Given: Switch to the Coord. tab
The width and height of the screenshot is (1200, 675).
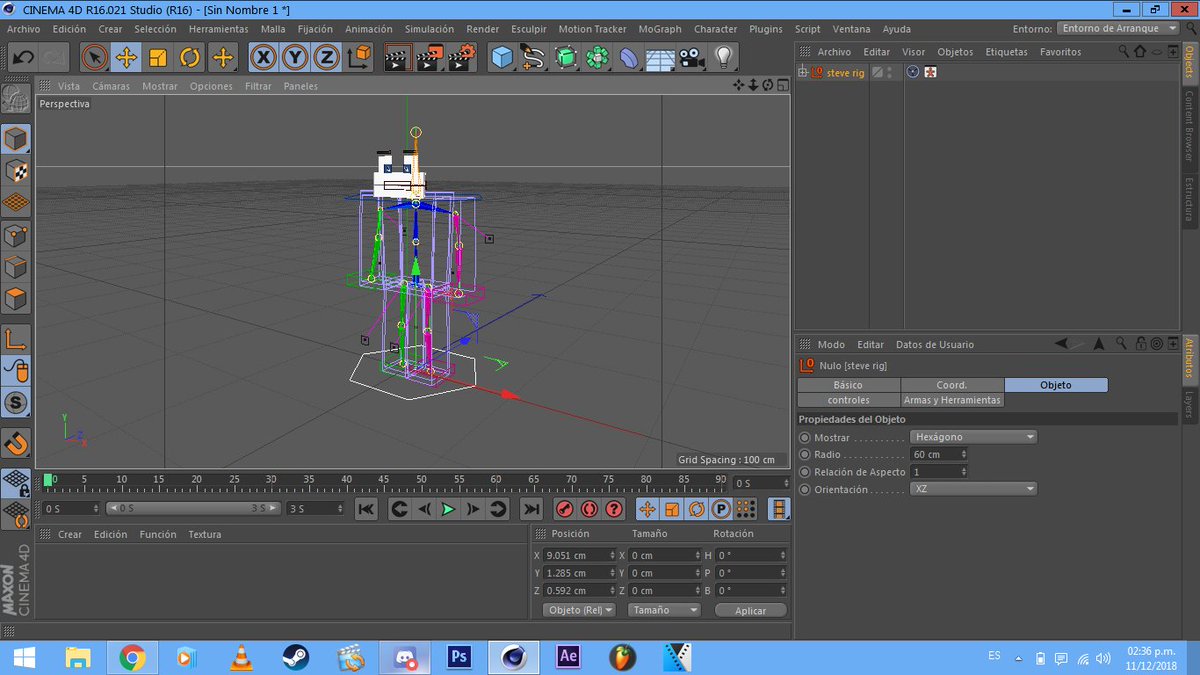Looking at the screenshot, I should (x=951, y=384).
